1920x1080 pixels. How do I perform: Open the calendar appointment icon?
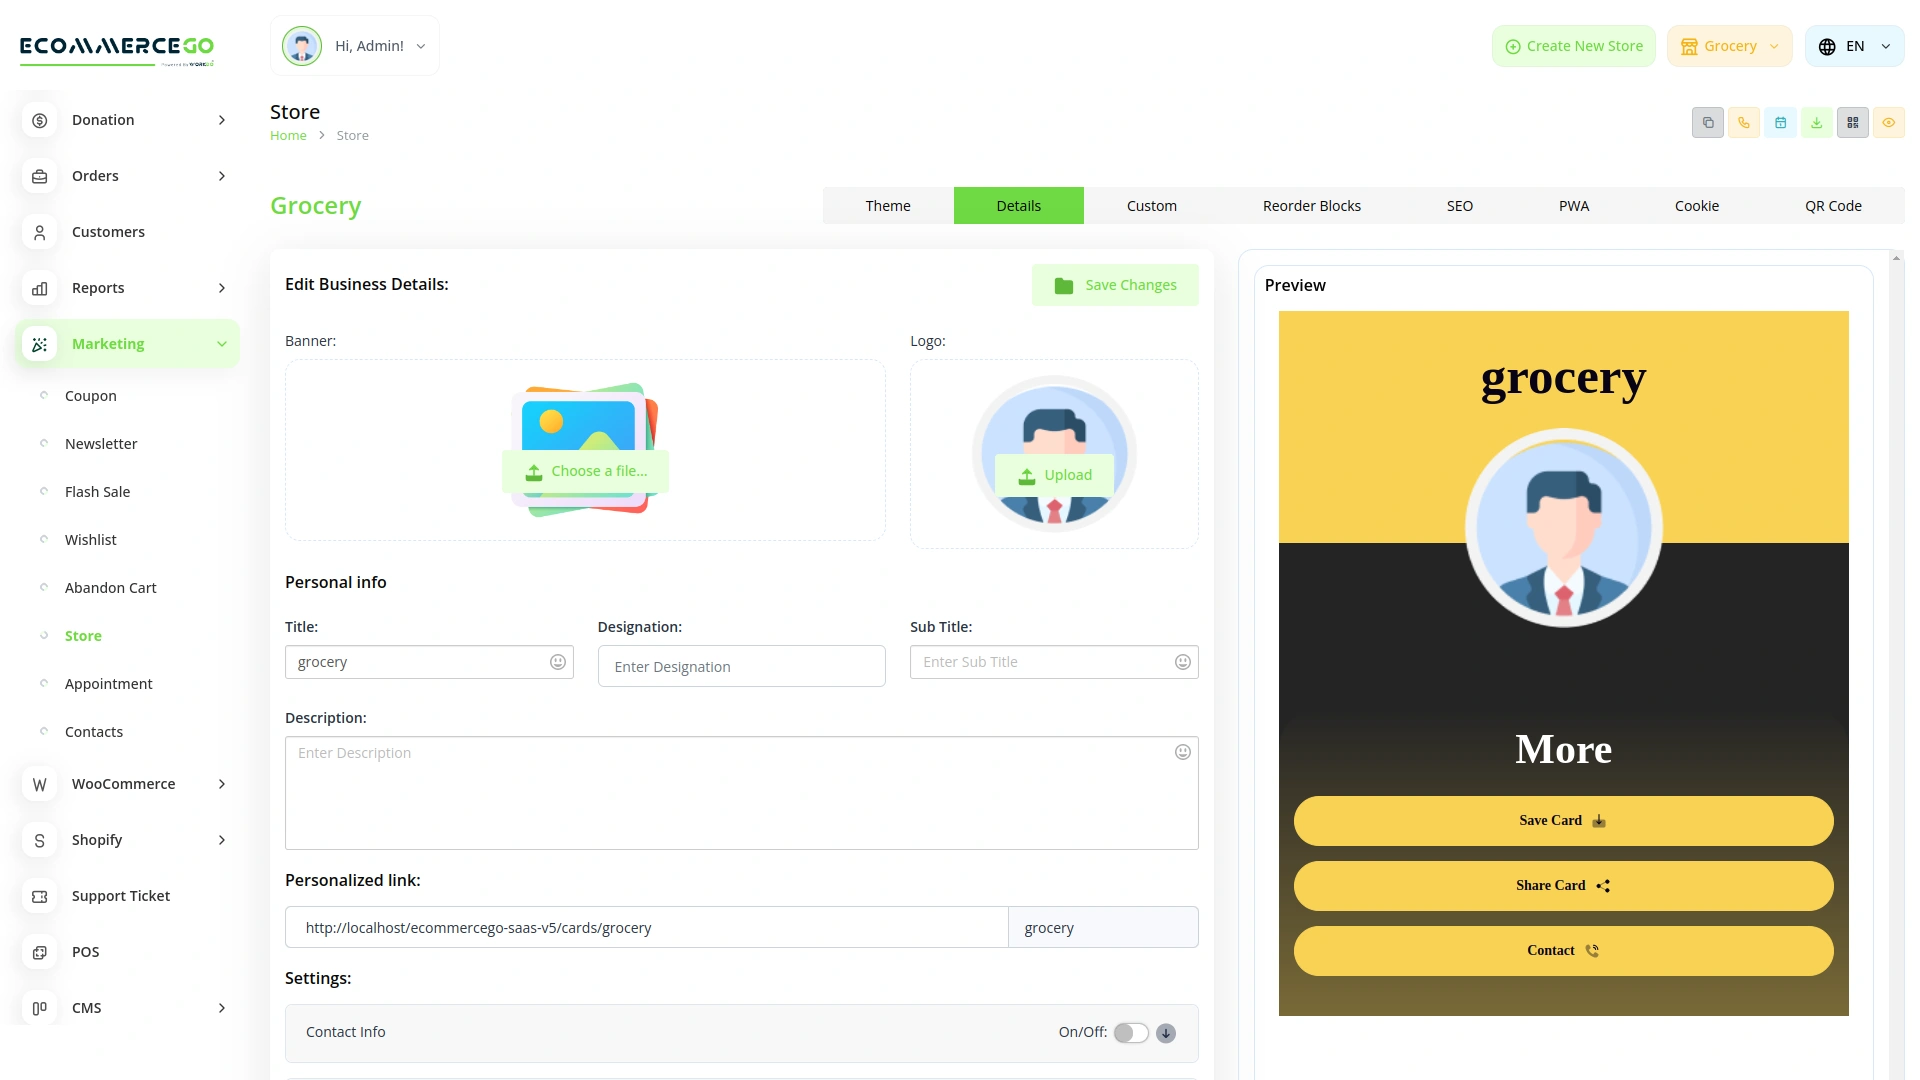click(1780, 122)
